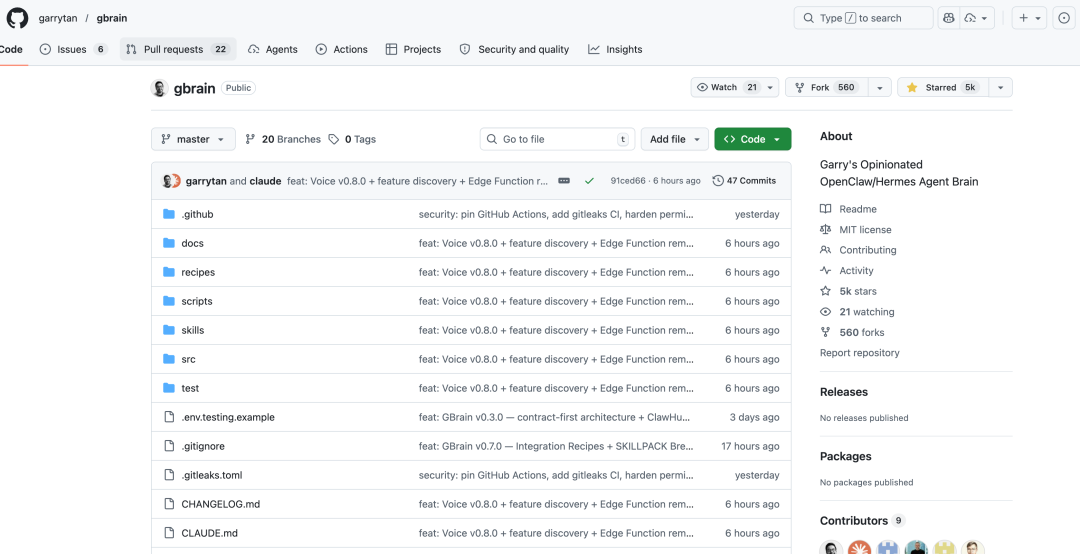Expand commit message ellipsis button

pyautogui.click(x=564, y=181)
